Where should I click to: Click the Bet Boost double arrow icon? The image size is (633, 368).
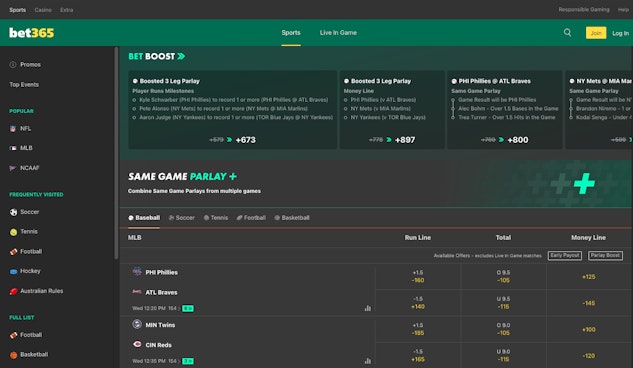click(181, 56)
